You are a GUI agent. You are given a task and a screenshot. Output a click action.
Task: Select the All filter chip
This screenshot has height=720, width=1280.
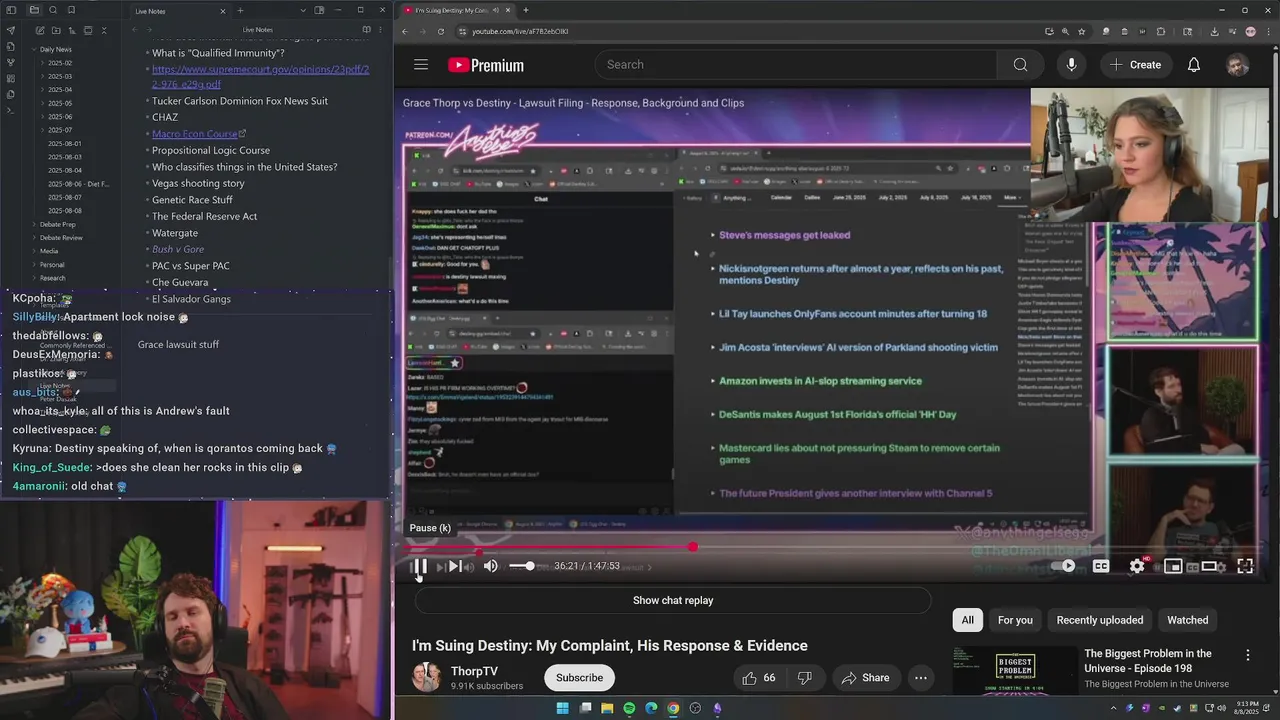tap(967, 620)
